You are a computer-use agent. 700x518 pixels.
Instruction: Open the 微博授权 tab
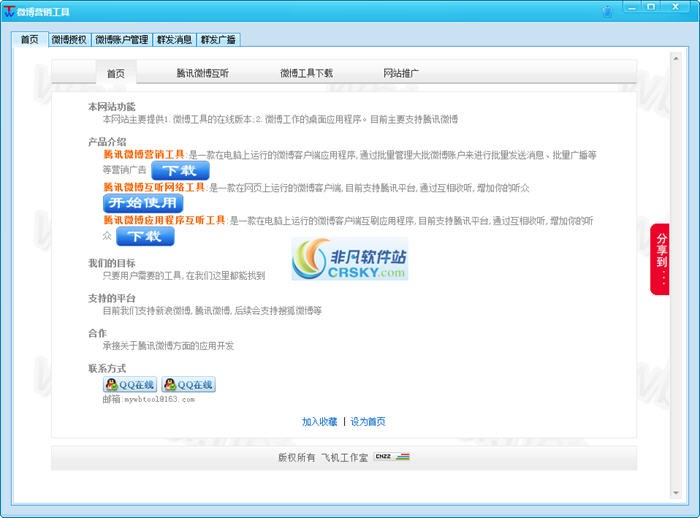69,40
